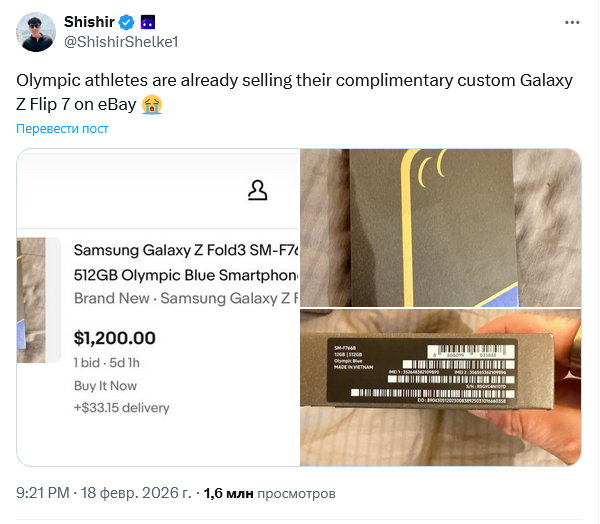
Task: Open the bottom-right barcode label photo
Action: click(x=441, y=387)
